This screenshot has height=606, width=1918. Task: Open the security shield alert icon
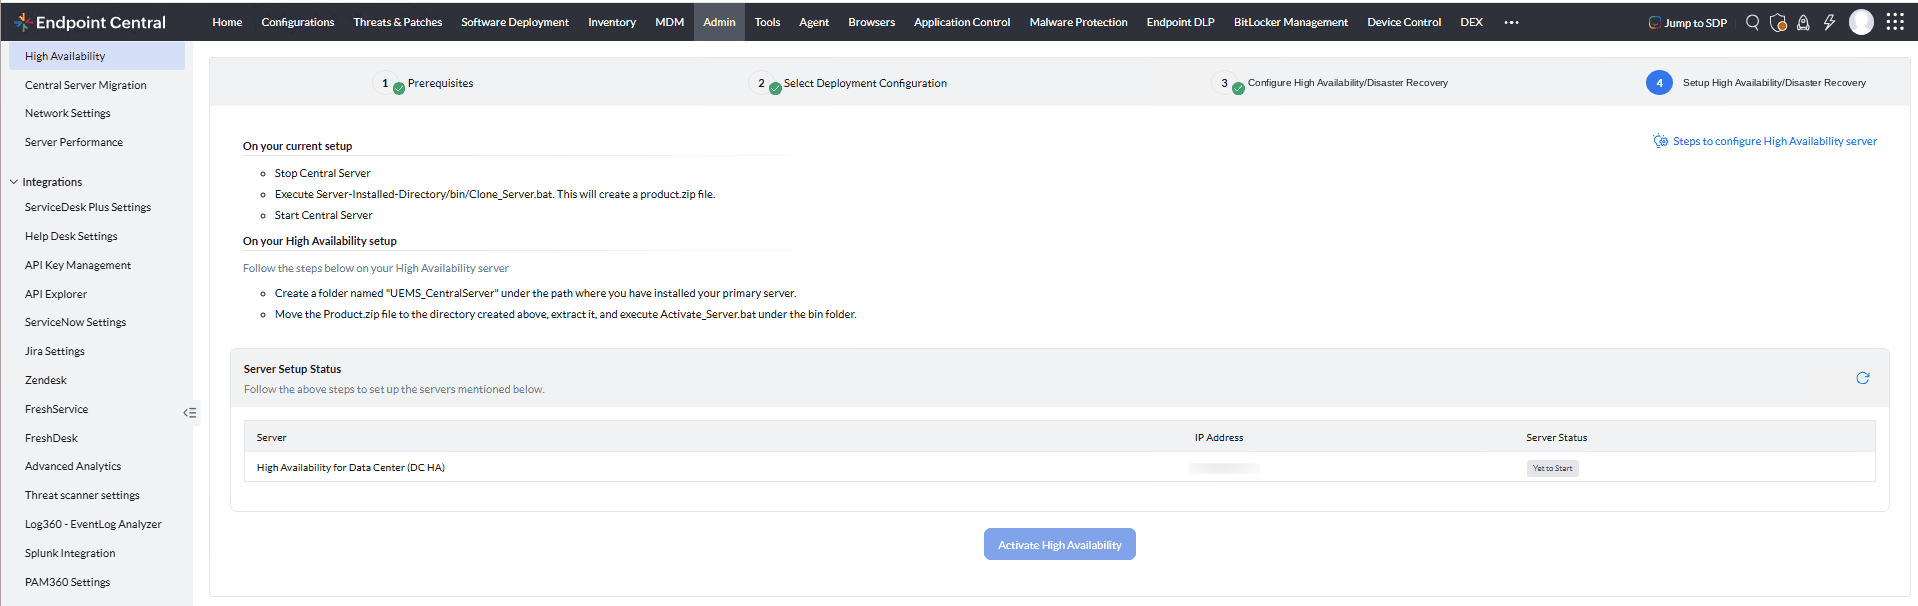pos(1778,22)
